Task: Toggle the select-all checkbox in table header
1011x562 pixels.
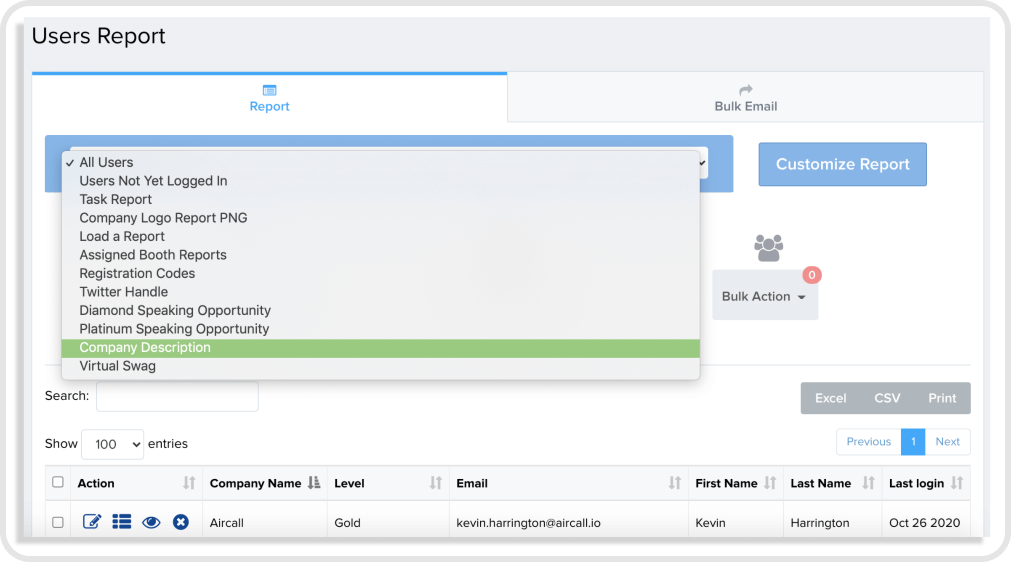Action: (x=58, y=482)
